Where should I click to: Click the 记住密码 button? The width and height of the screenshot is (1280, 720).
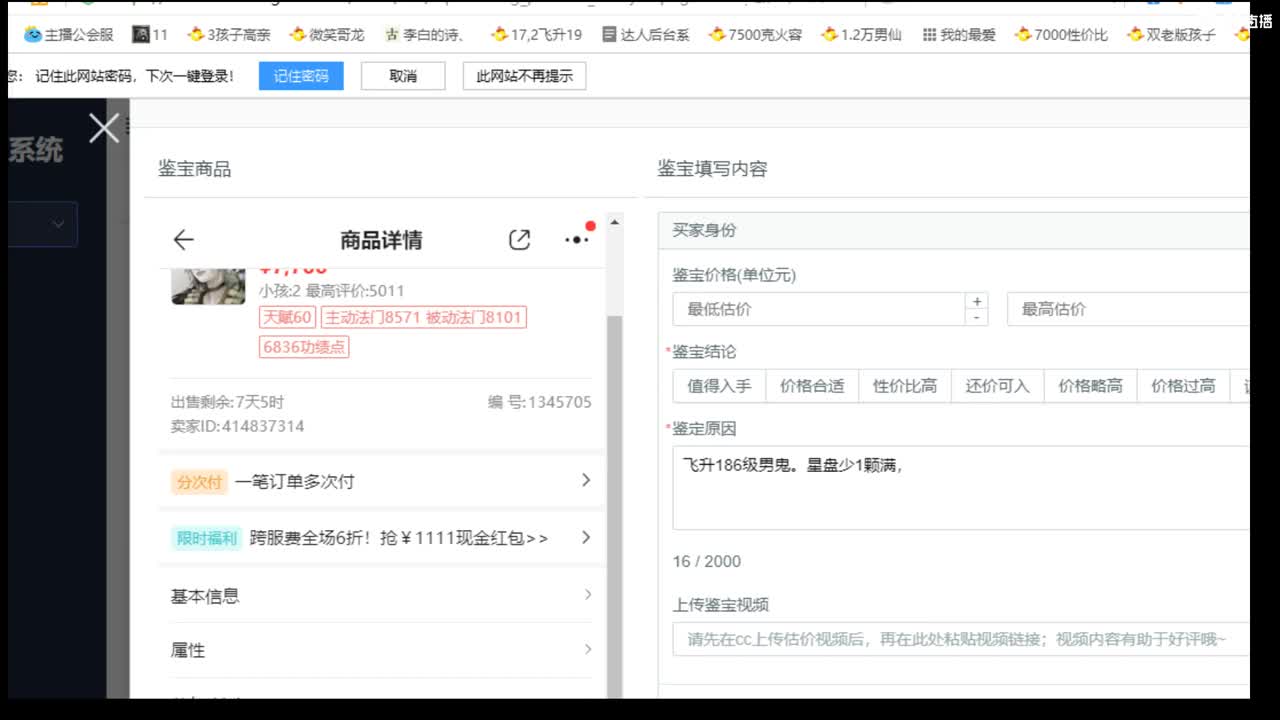[301, 76]
